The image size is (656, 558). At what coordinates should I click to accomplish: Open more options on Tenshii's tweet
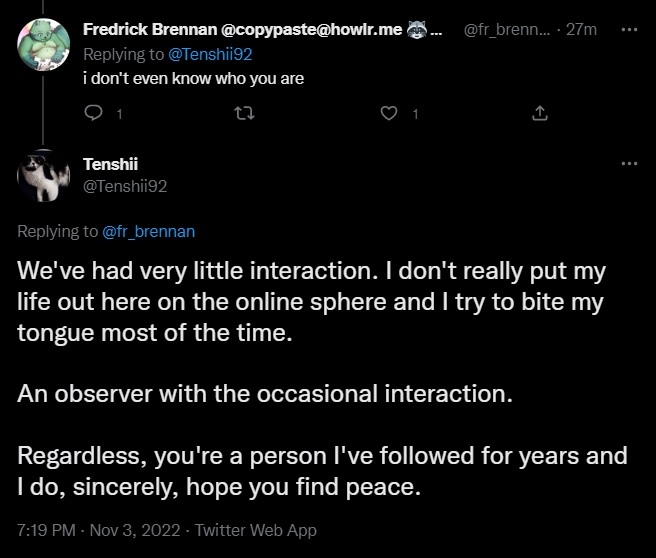pos(628,163)
